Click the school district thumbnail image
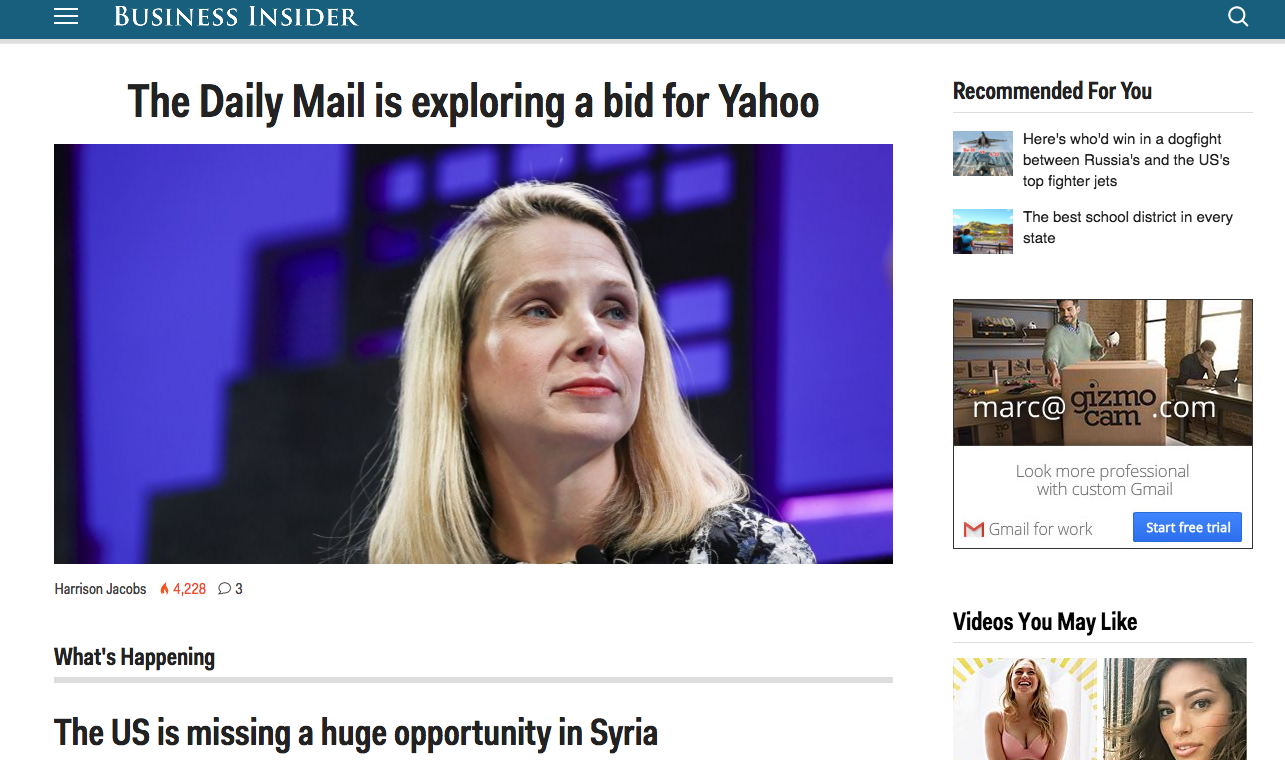This screenshot has height=760, width=1285. (x=983, y=231)
